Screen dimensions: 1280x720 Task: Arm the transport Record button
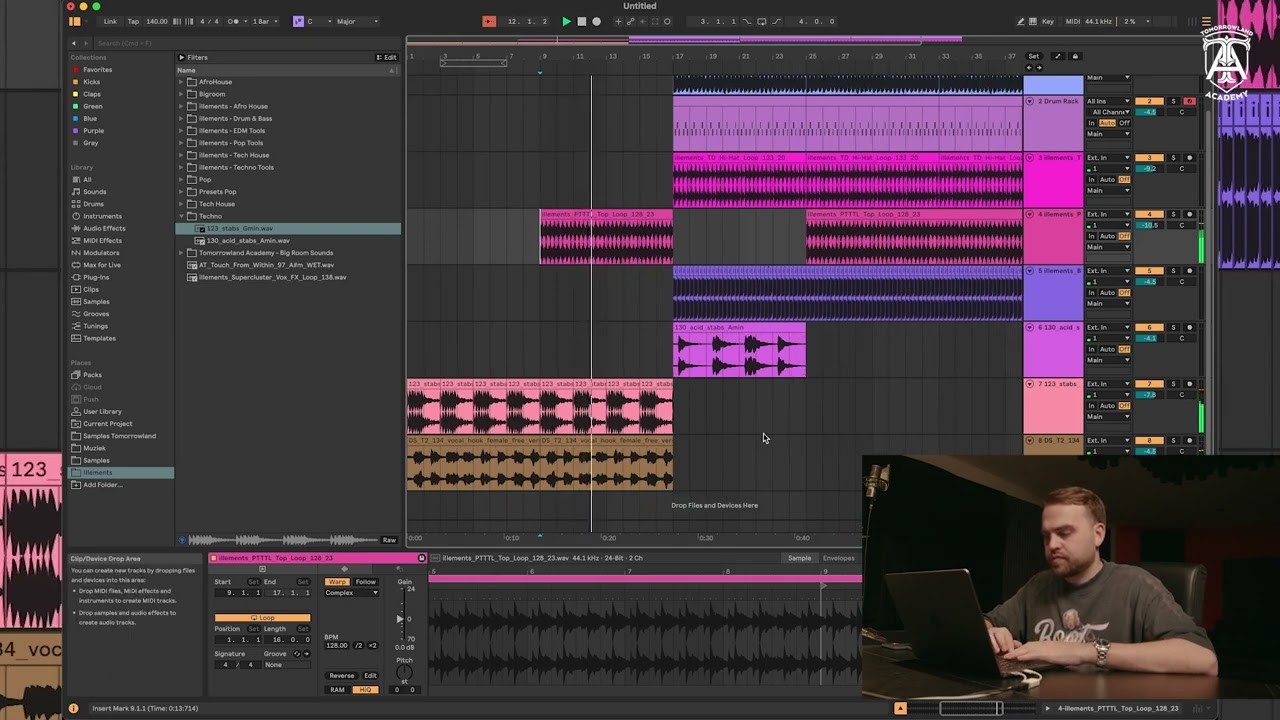pos(597,21)
